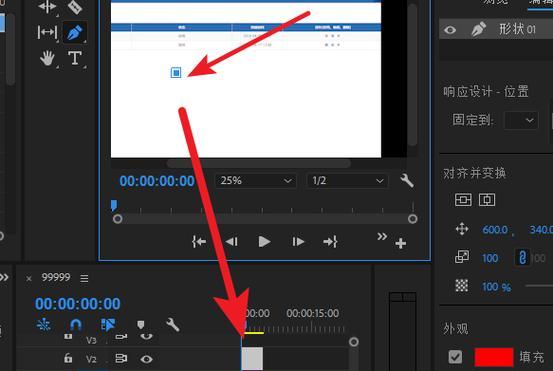Edit position X value 600.0
553x371 pixels.
[x=495, y=230]
